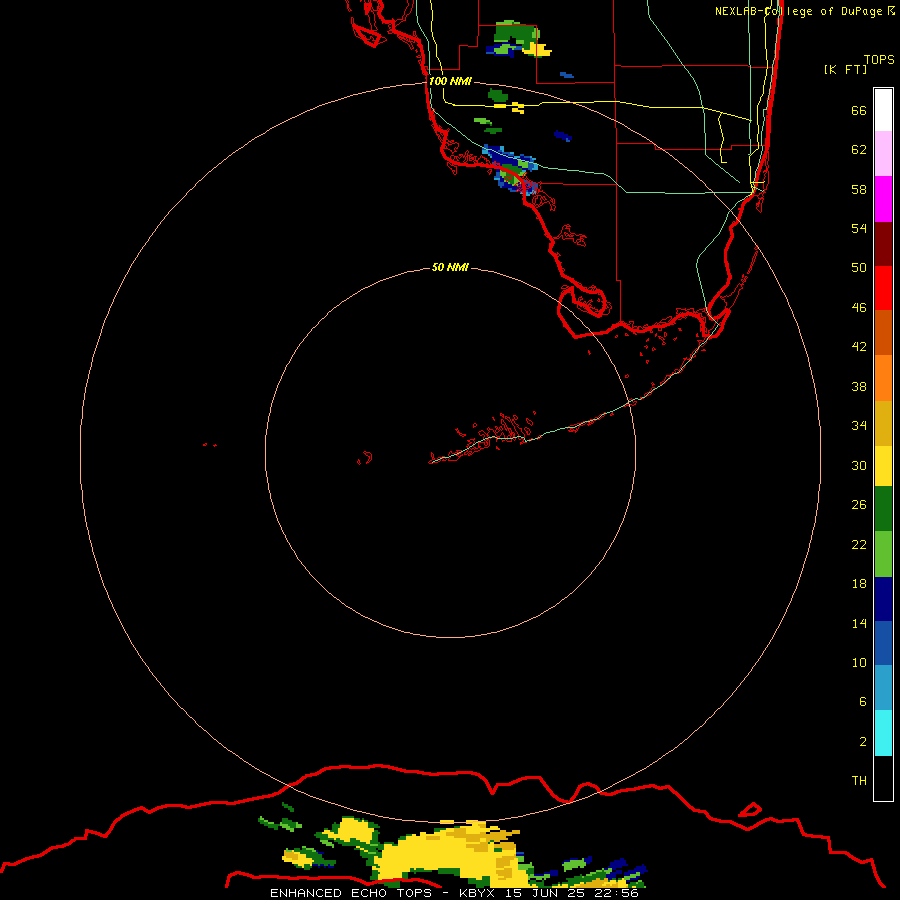Viewport: 900px width, 900px height.
Task: Click the navy blue legend band
Action: pos(883,599)
